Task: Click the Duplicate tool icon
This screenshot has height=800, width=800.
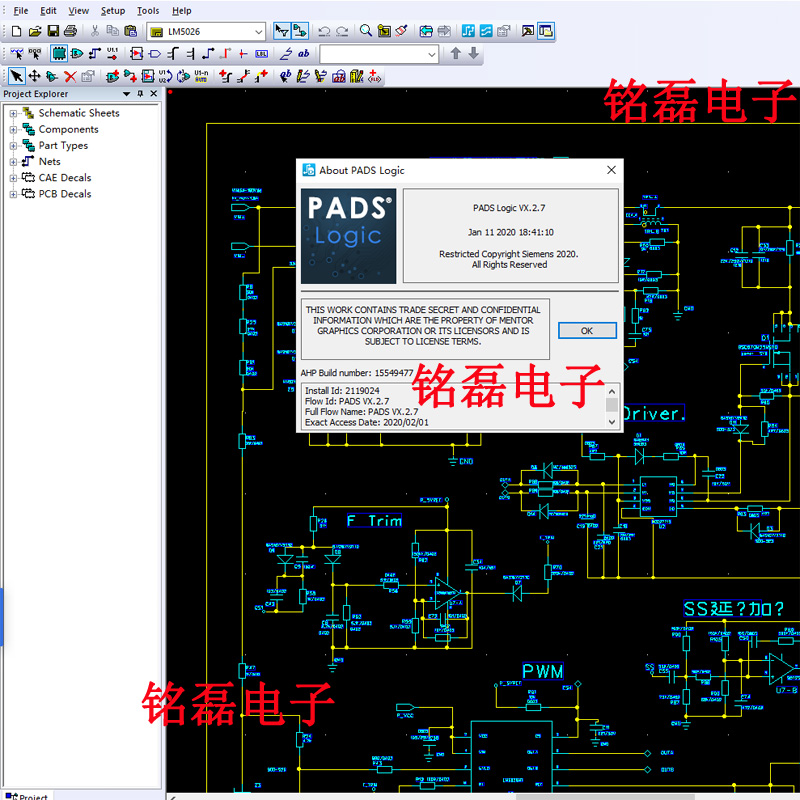Action: tap(52, 77)
